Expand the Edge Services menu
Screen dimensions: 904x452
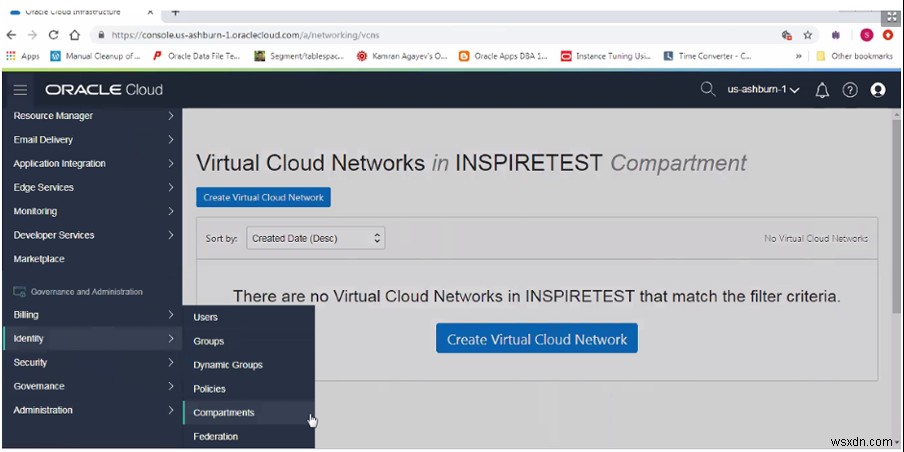(x=92, y=187)
